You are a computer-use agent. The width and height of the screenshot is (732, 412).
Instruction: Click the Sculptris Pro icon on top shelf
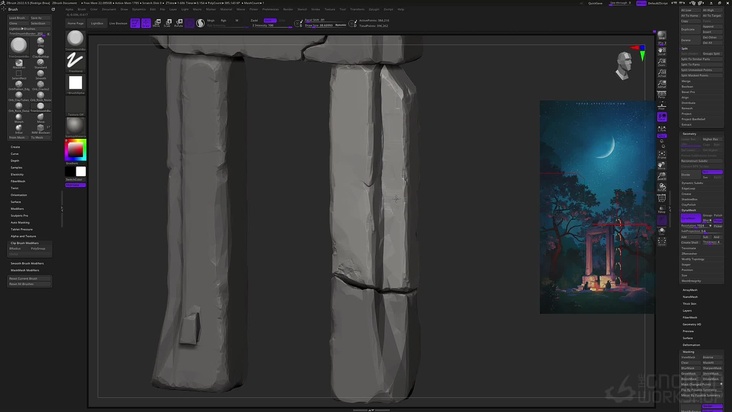tap(200, 23)
